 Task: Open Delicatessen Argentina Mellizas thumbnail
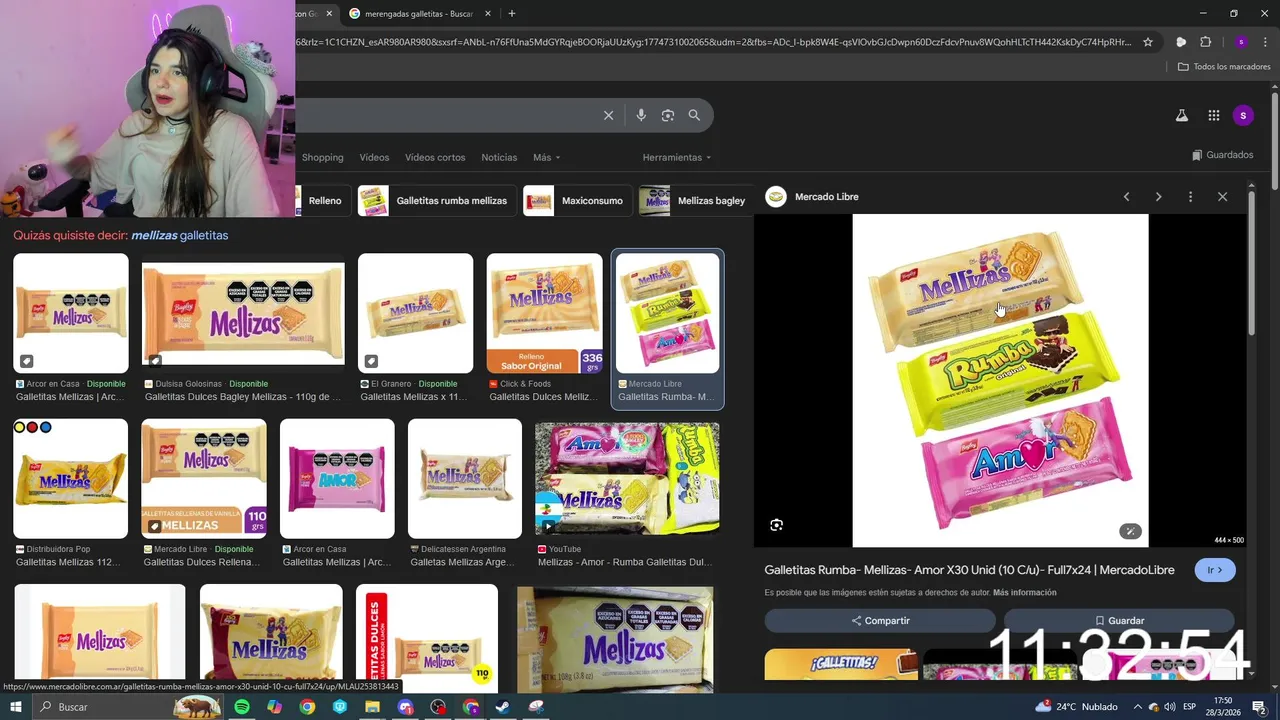(464, 478)
